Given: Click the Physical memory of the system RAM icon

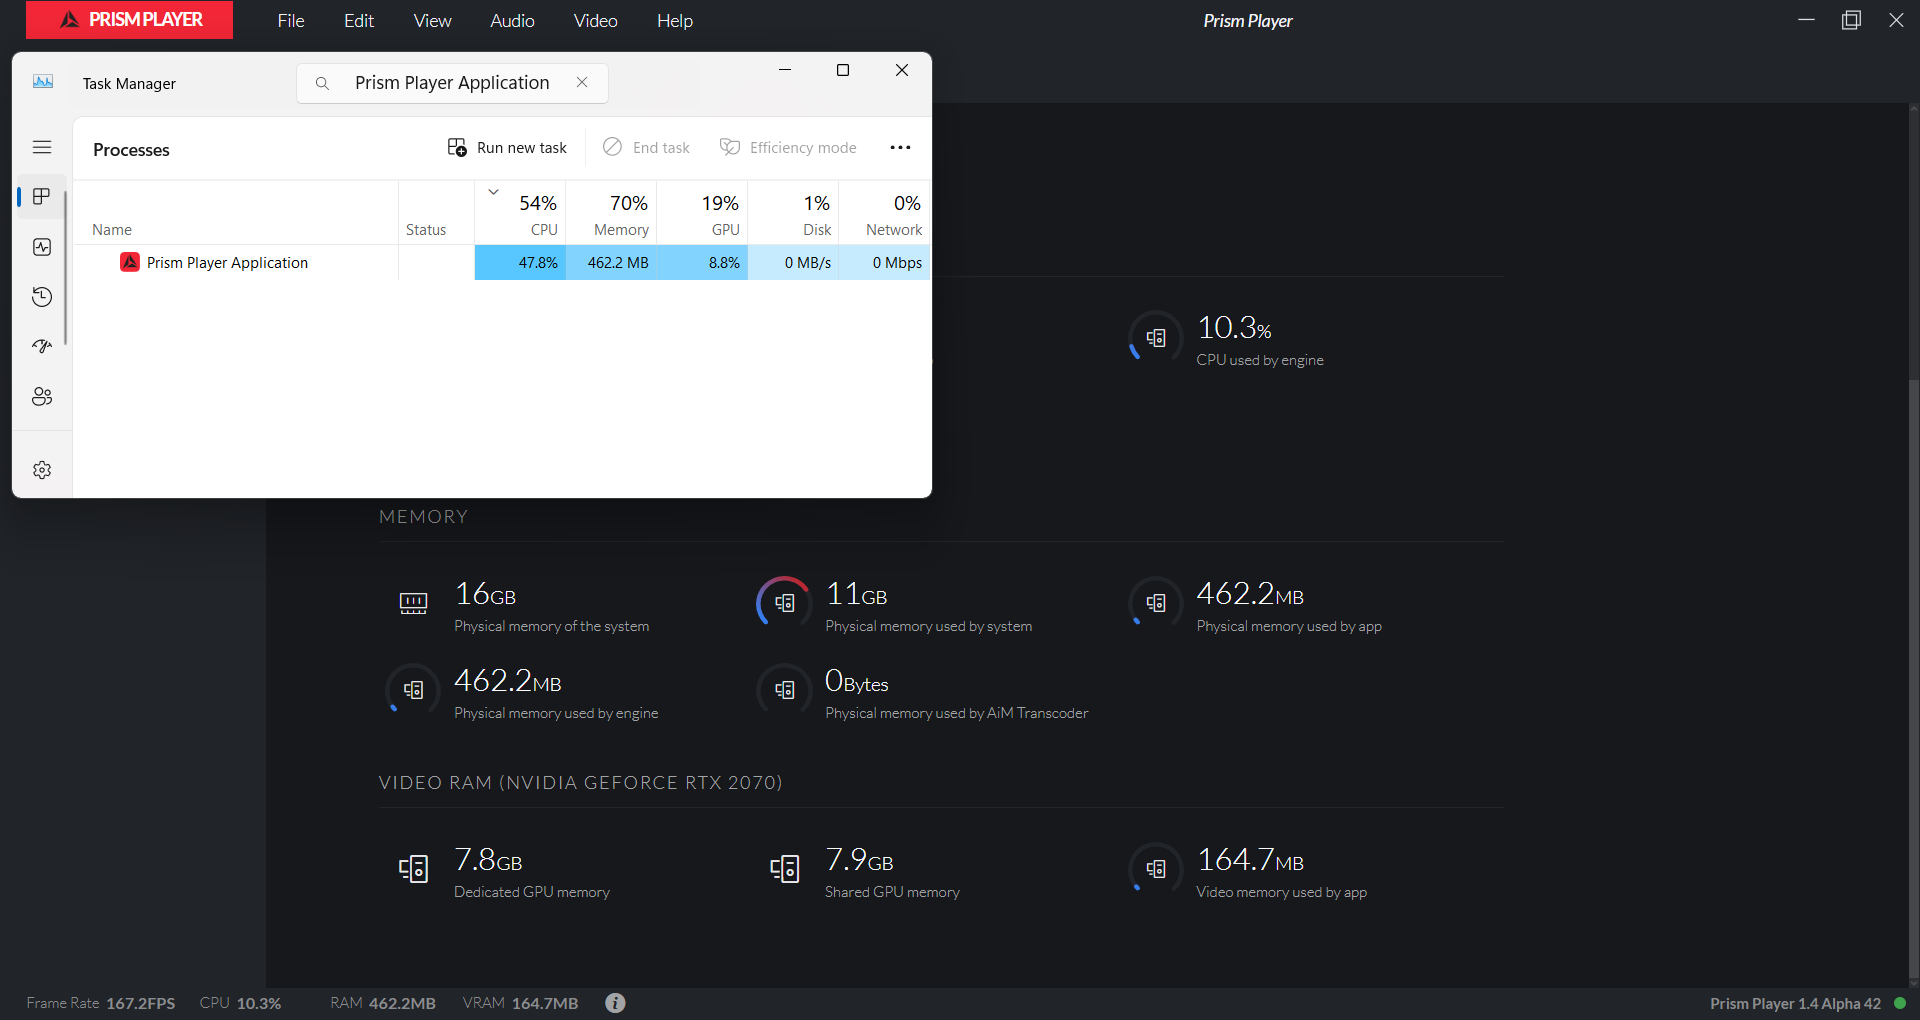Looking at the screenshot, I should click(413, 603).
